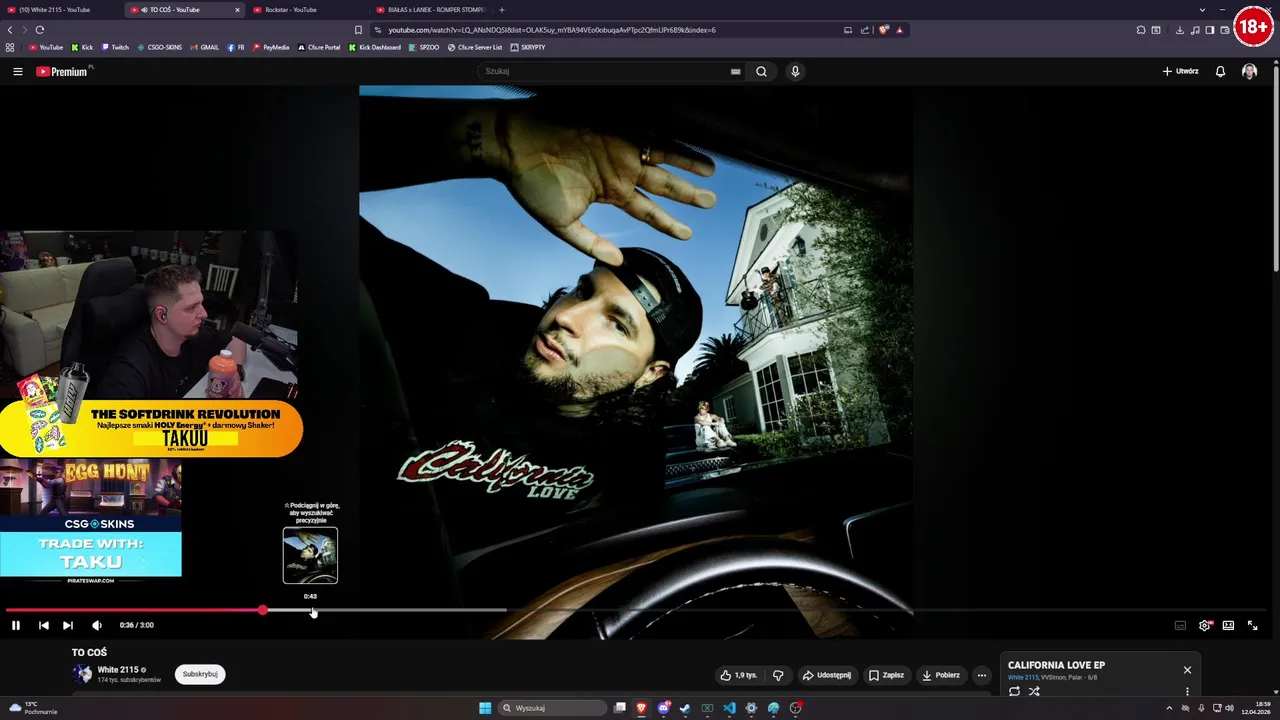This screenshot has width=1280, height=720.
Task: Subscribe with the Subskrybuj button
Action: pos(200,674)
